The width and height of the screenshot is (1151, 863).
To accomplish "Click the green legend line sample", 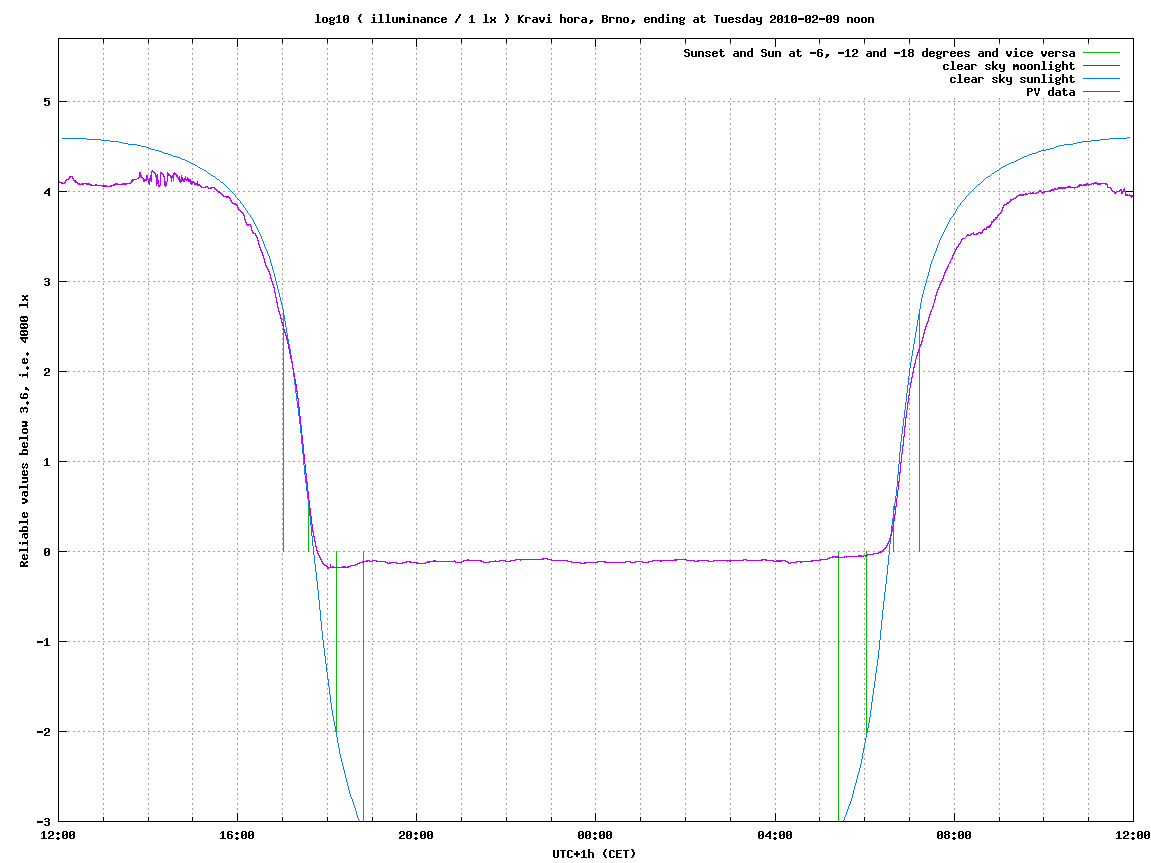I will coord(1102,53).
